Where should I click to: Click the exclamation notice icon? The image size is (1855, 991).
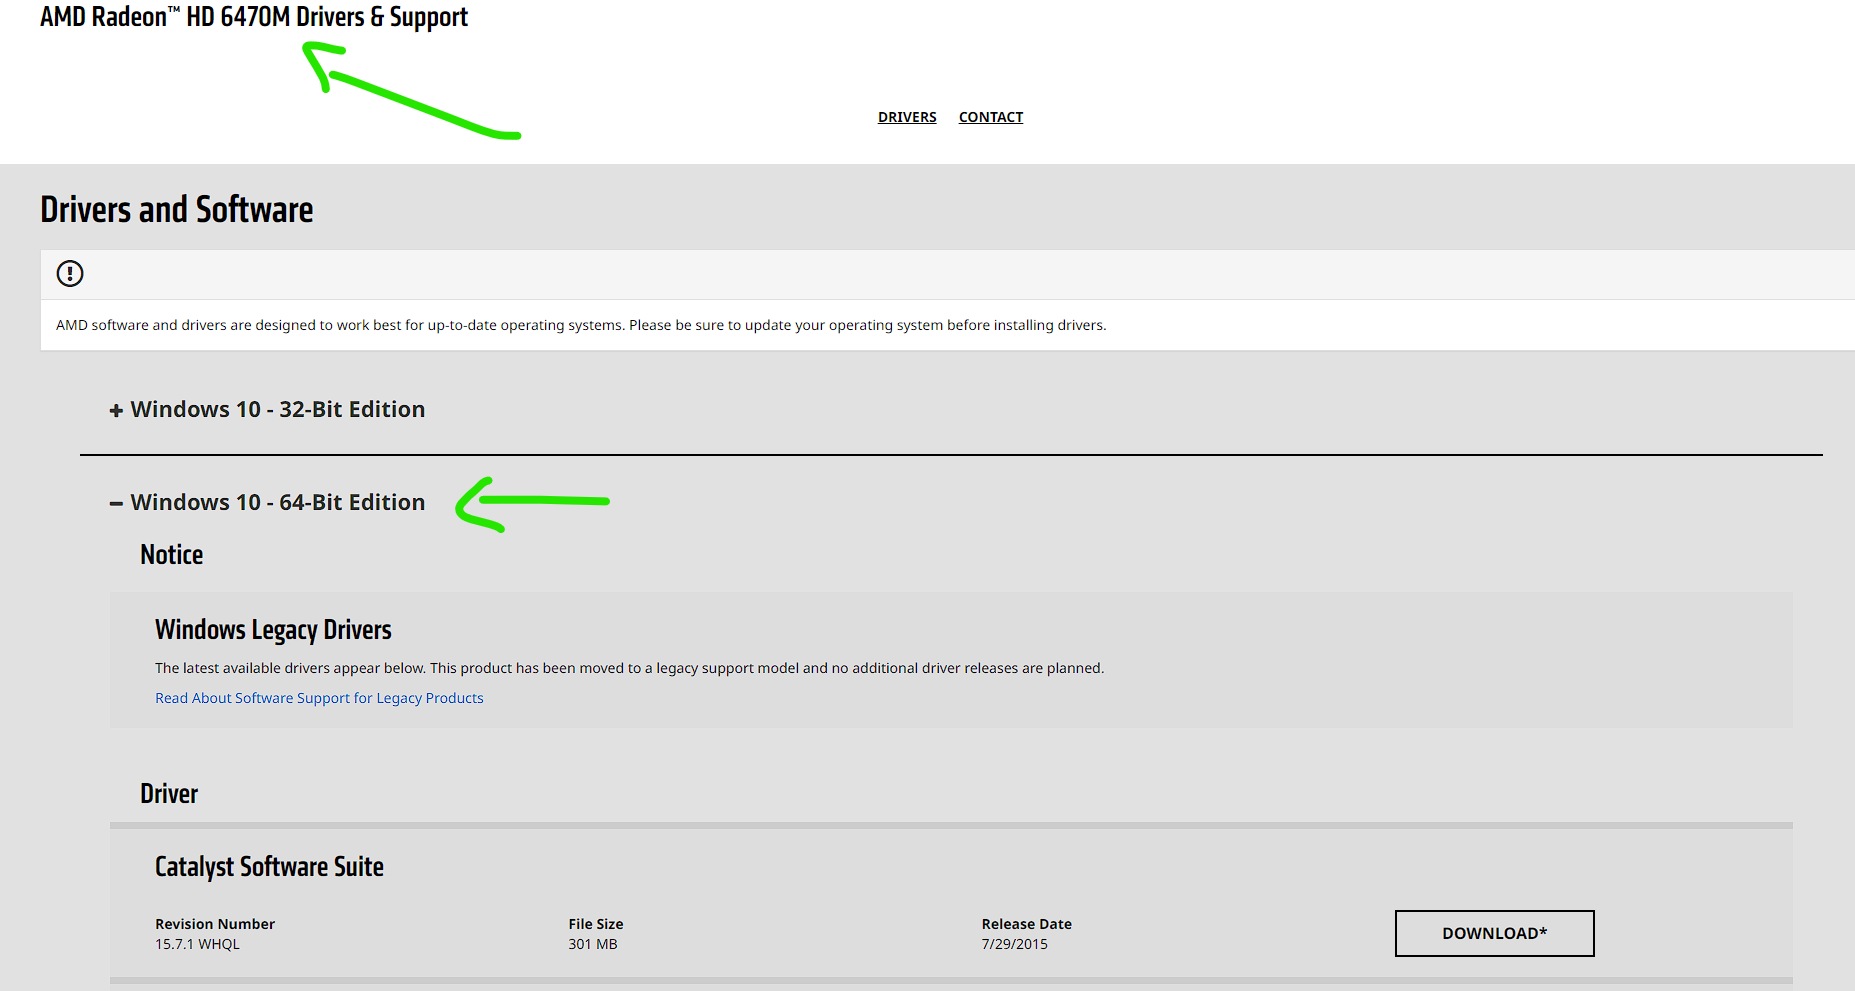(70, 273)
